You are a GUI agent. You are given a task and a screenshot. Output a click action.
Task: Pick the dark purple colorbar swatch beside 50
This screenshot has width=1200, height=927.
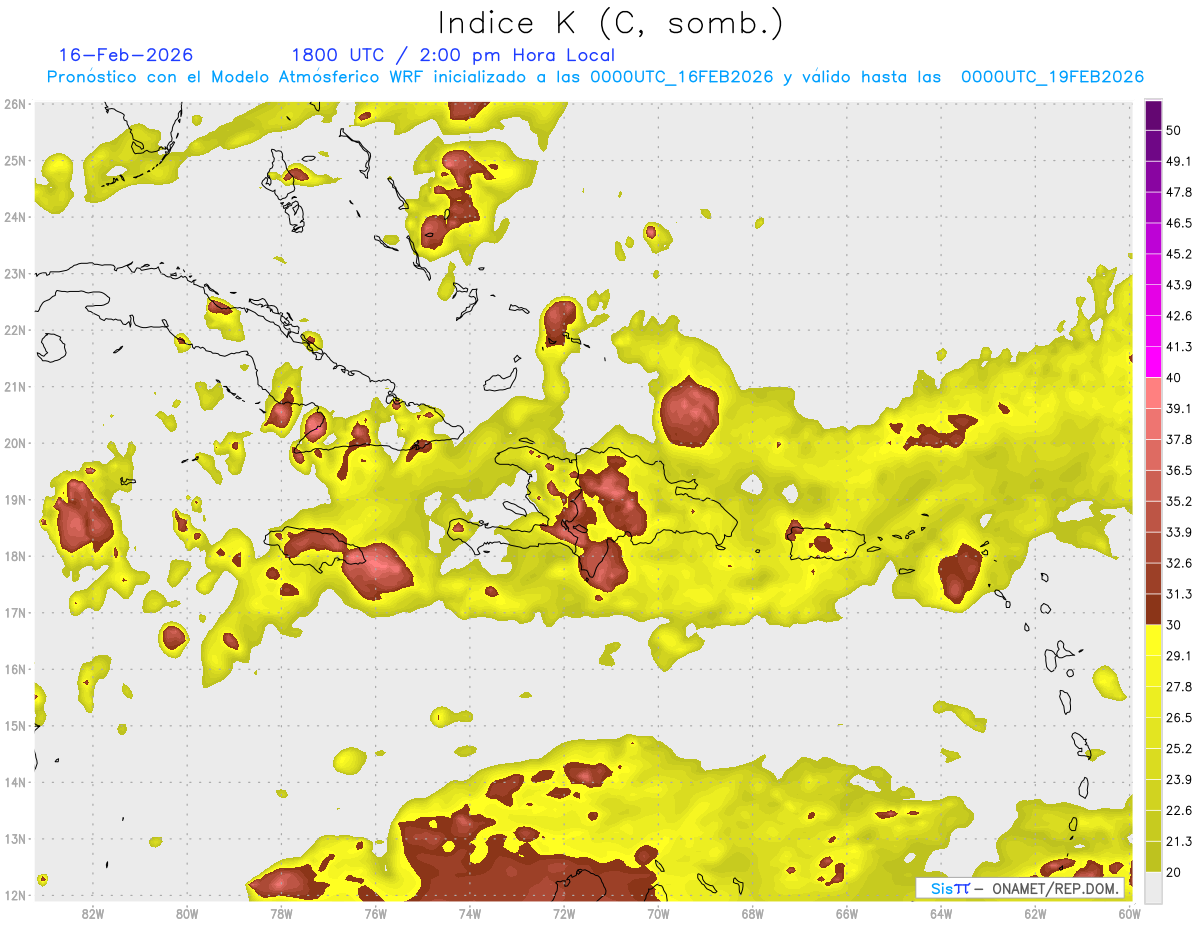tap(1153, 115)
